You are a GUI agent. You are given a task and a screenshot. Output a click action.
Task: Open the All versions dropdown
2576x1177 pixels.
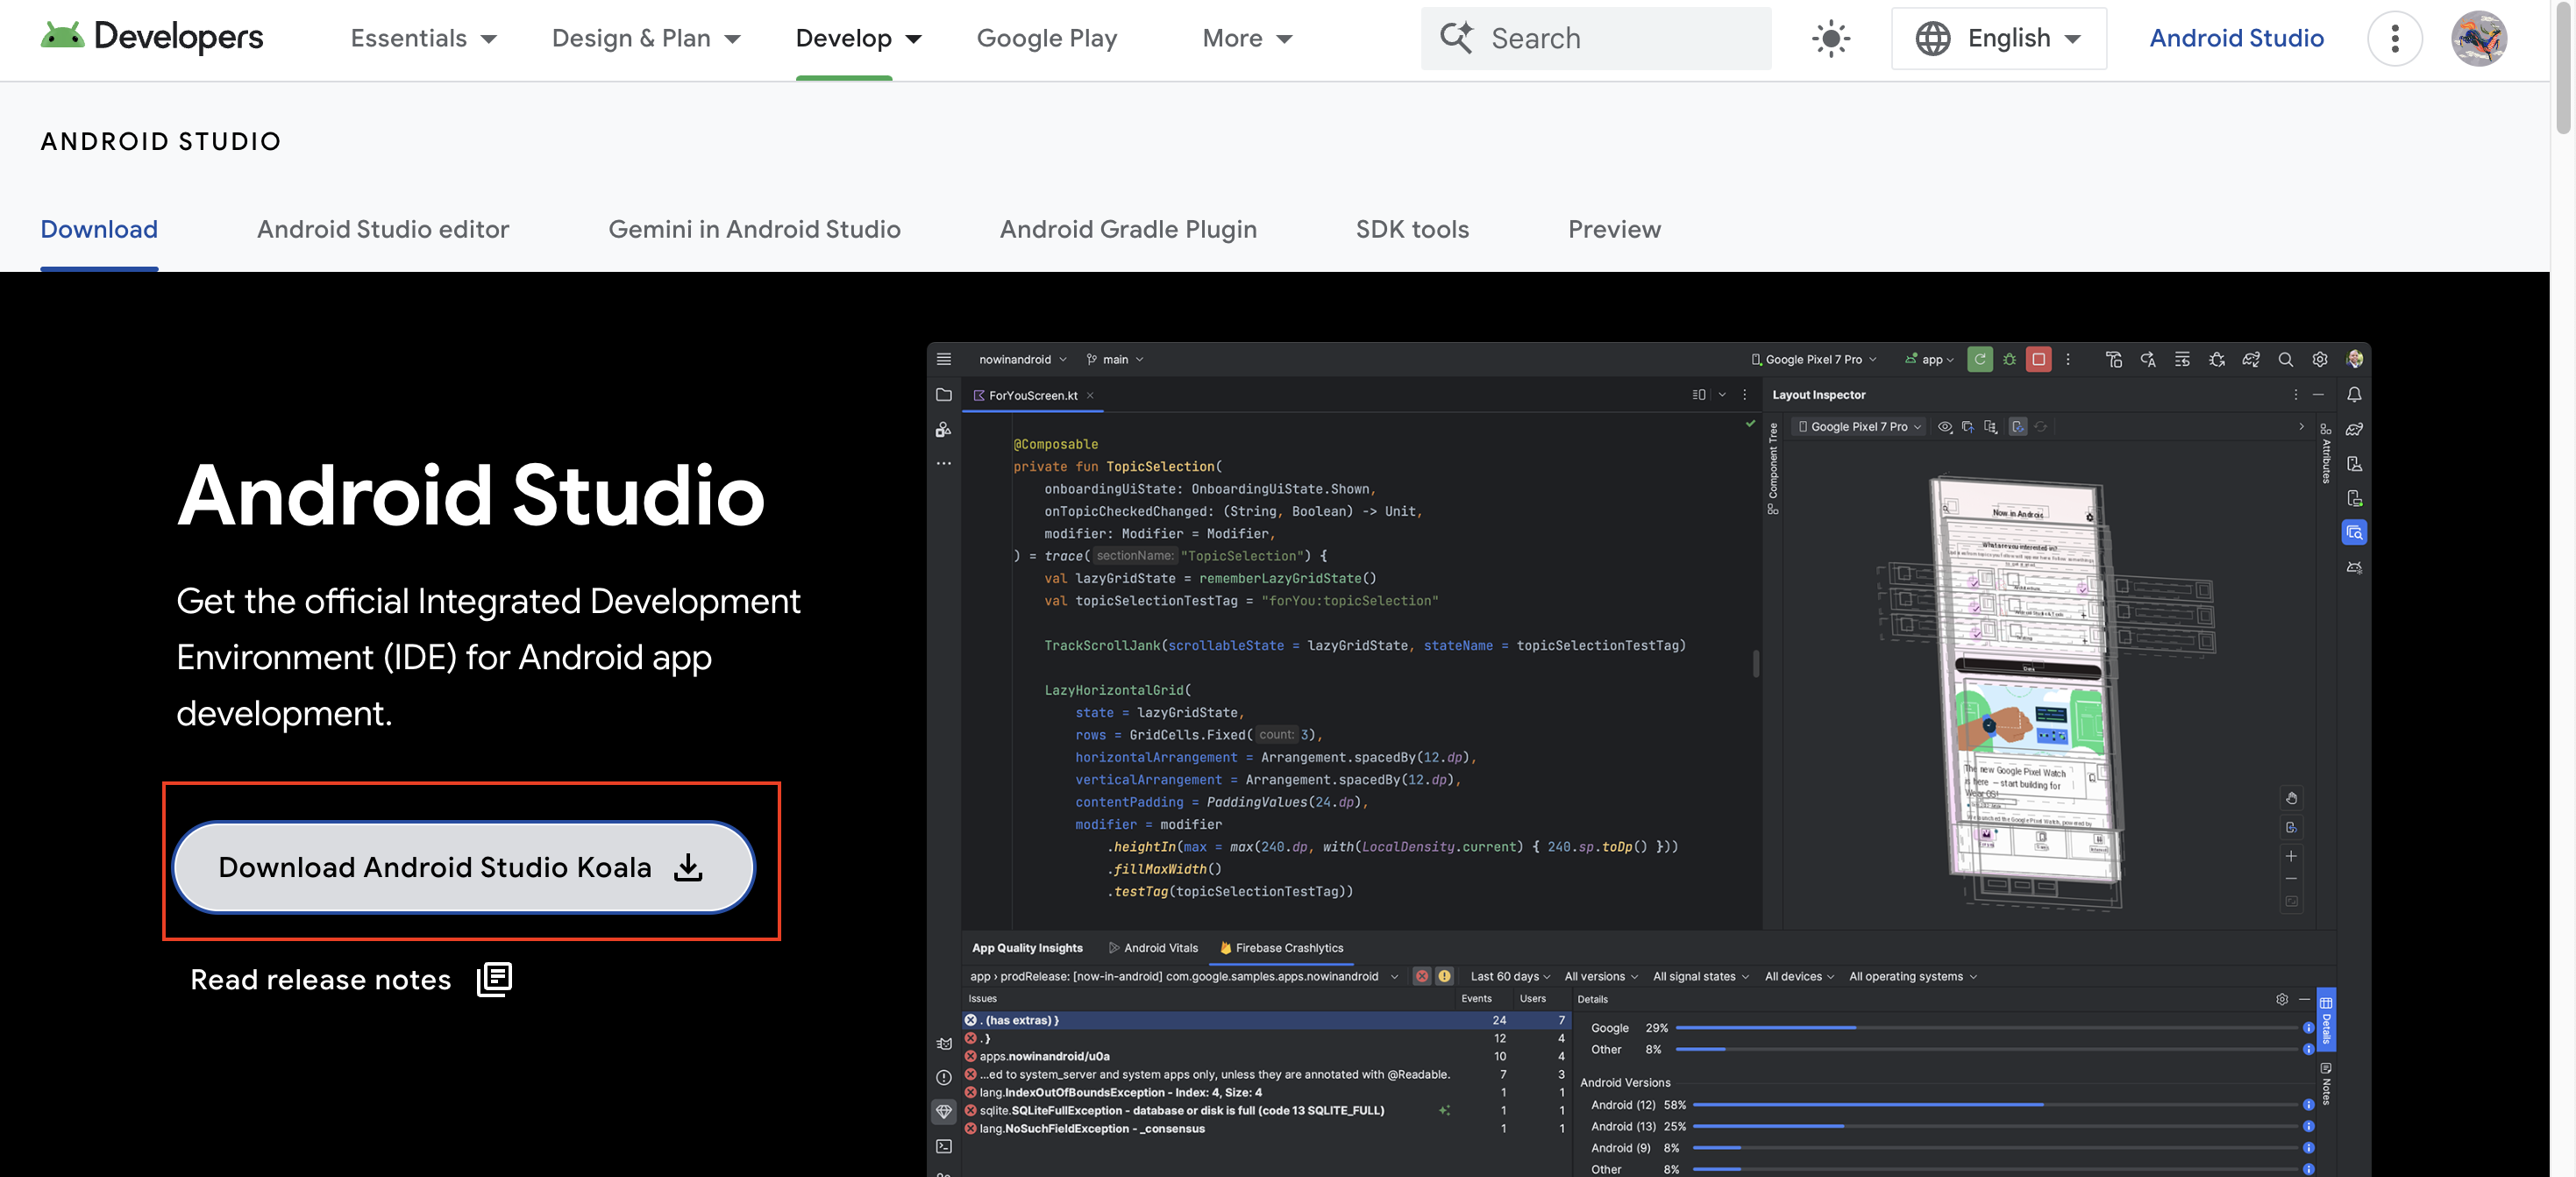(1600, 976)
